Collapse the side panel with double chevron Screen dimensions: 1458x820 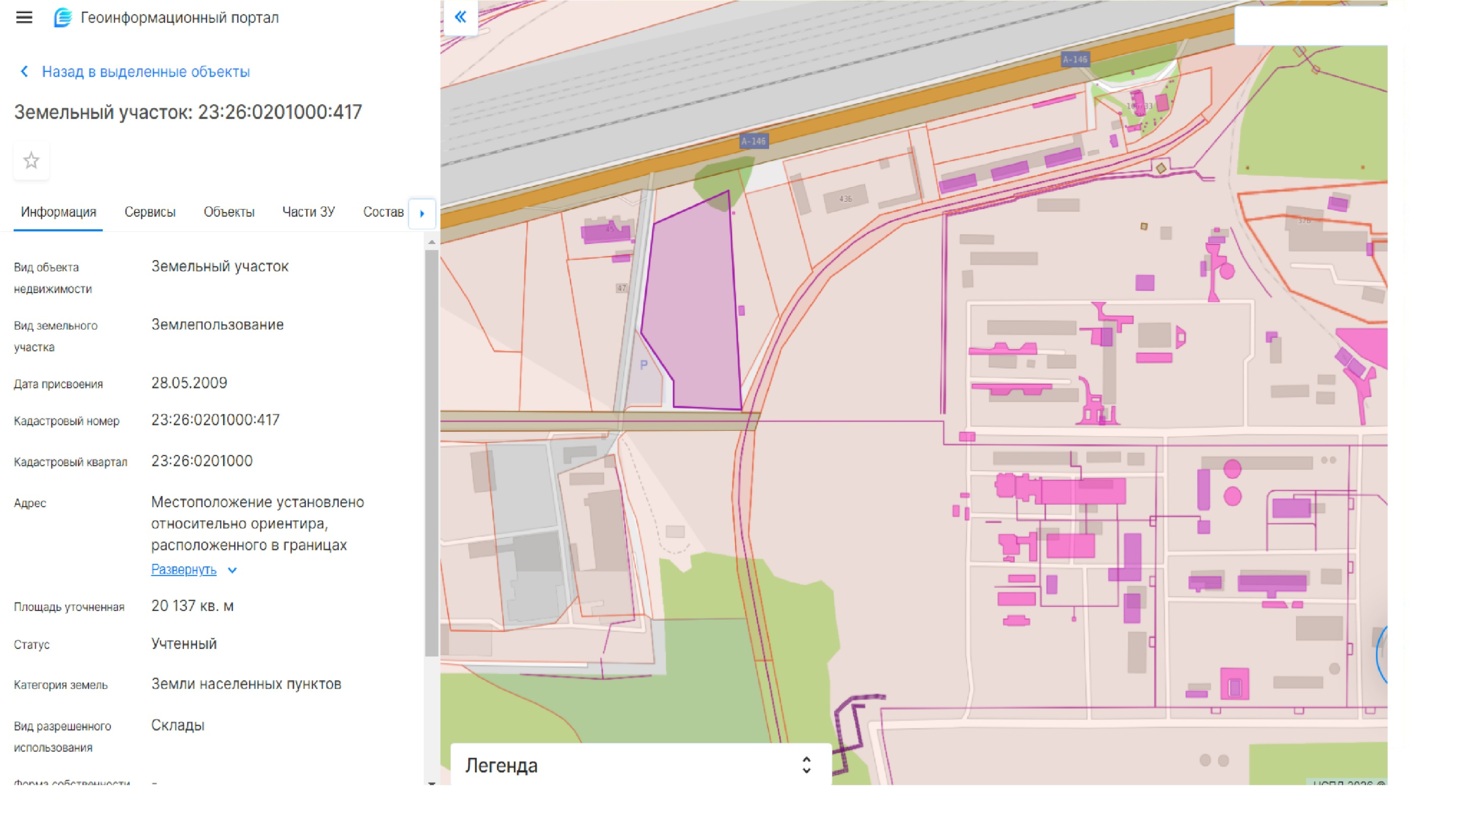tap(460, 17)
